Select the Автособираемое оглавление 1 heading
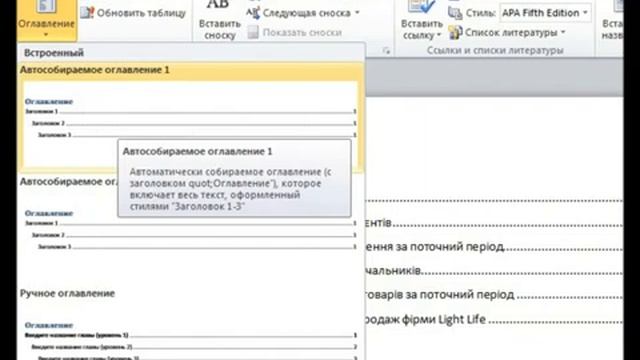Screen dimensions: 640x360 coord(95,70)
